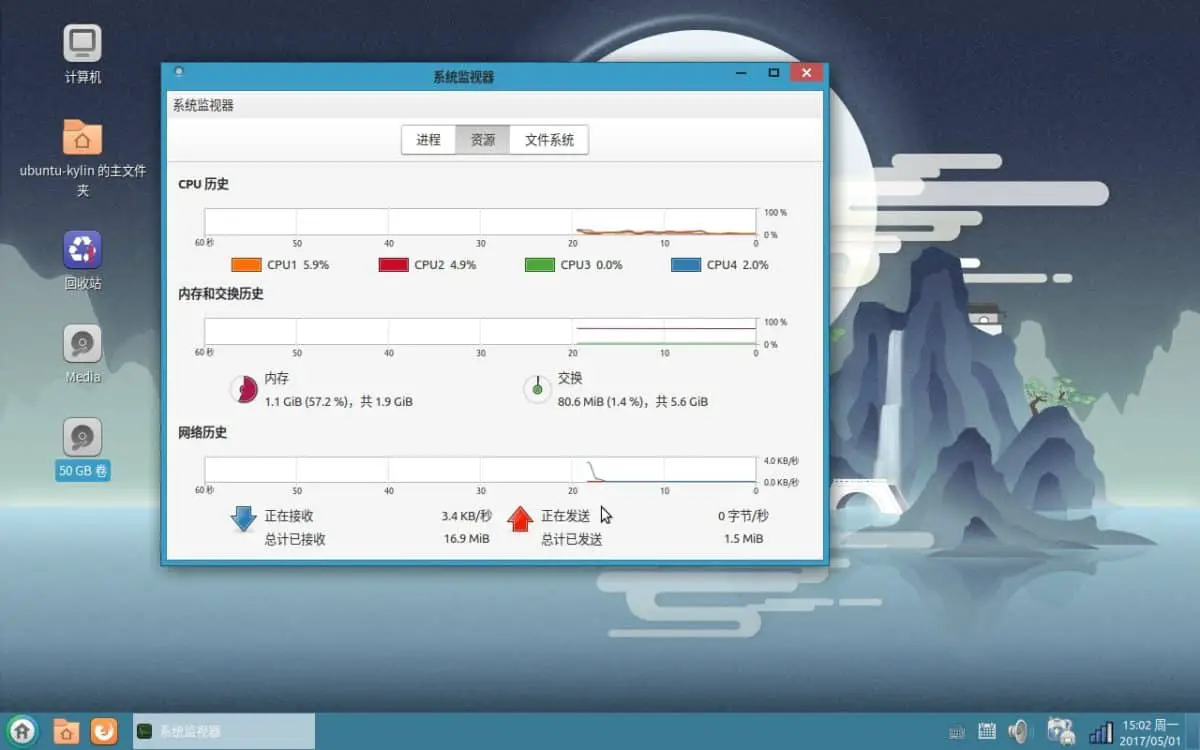Select the Media drive desktop icon
Viewport: 1200px width, 750px height.
coord(83,354)
